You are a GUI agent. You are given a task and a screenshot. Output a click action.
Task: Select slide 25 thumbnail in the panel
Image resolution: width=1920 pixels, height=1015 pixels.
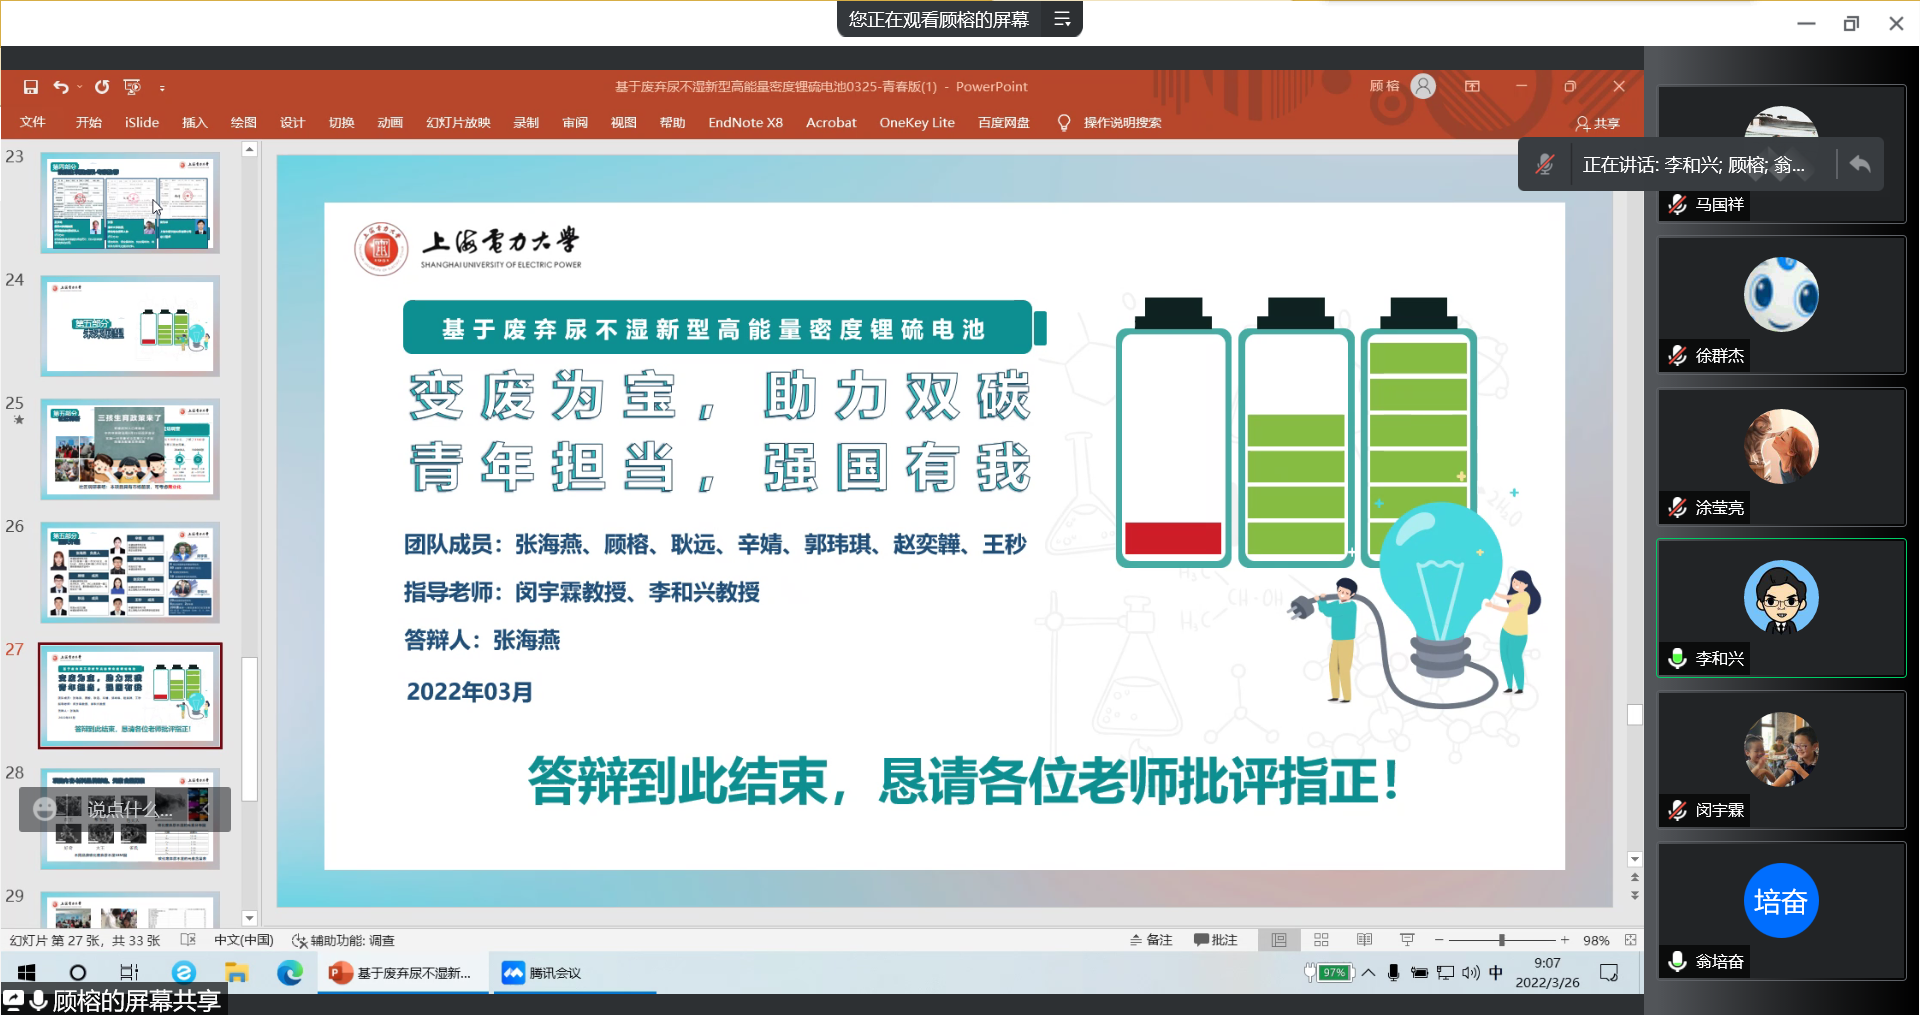[130, 449]
